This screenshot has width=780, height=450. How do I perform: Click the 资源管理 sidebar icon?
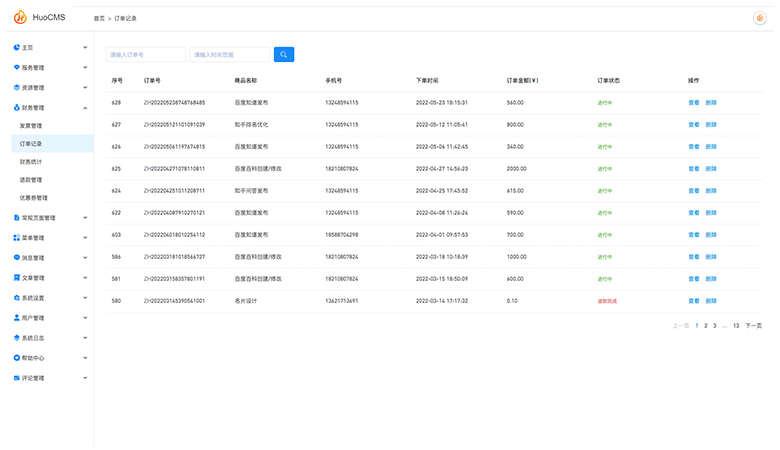point(16,88)
